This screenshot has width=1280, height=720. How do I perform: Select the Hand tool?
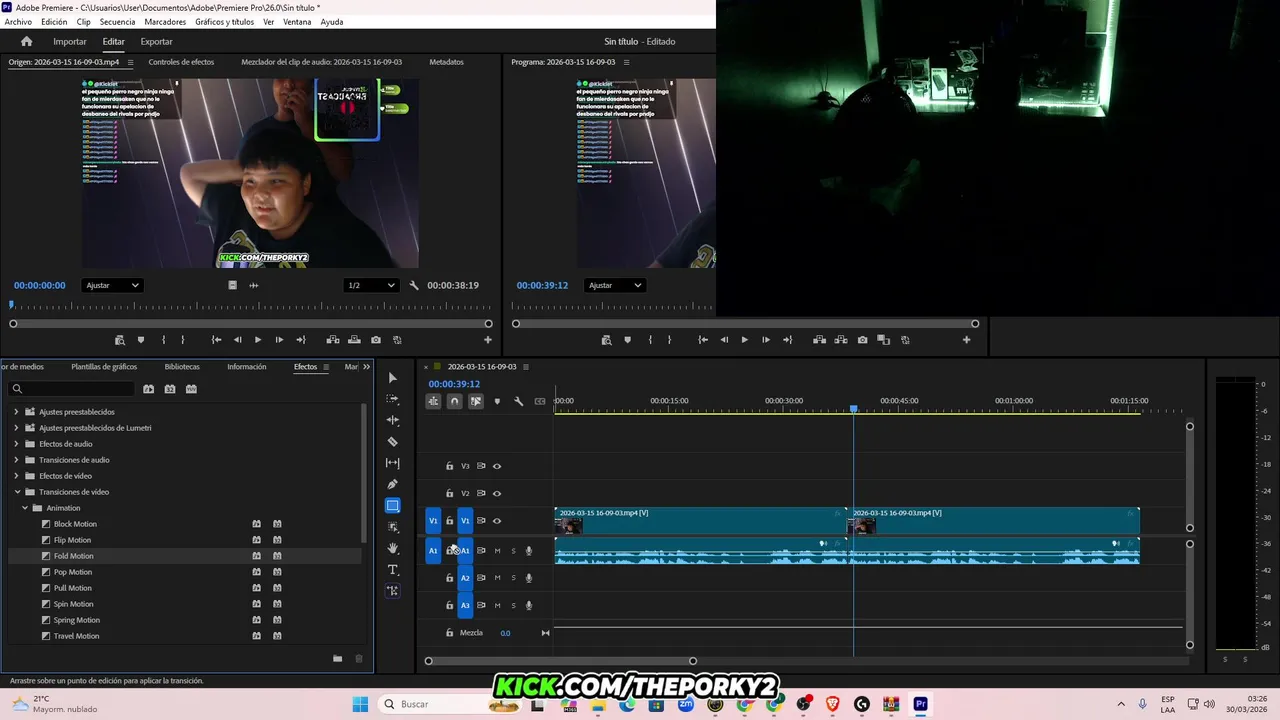(x=392, y=548)
